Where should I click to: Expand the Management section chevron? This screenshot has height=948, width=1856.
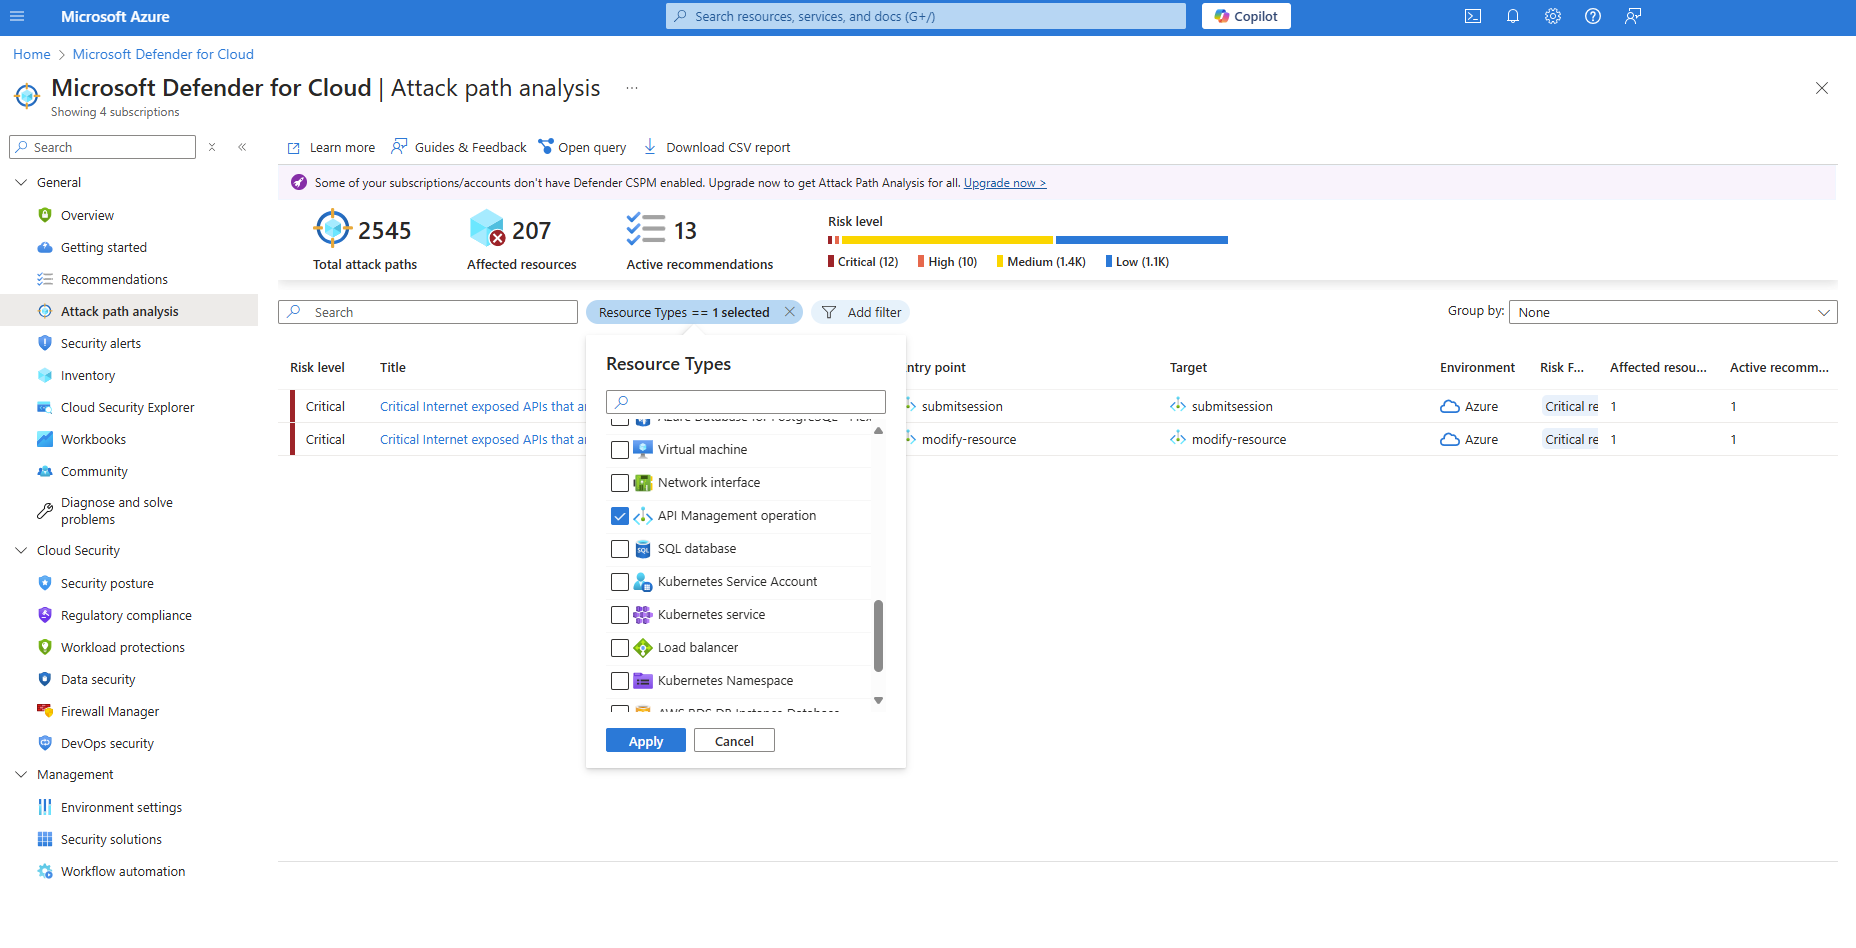click(x=21, y=774)
